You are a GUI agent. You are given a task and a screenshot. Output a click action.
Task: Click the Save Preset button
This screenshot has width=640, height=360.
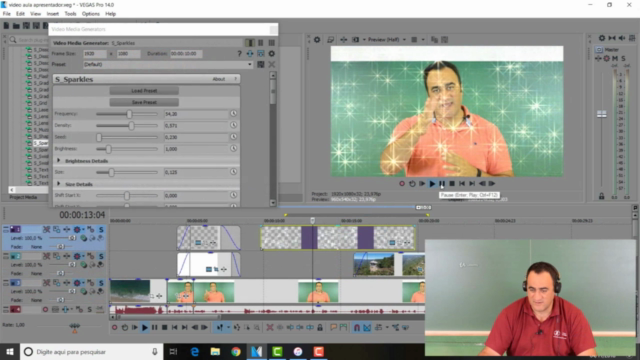pos(144,102)
